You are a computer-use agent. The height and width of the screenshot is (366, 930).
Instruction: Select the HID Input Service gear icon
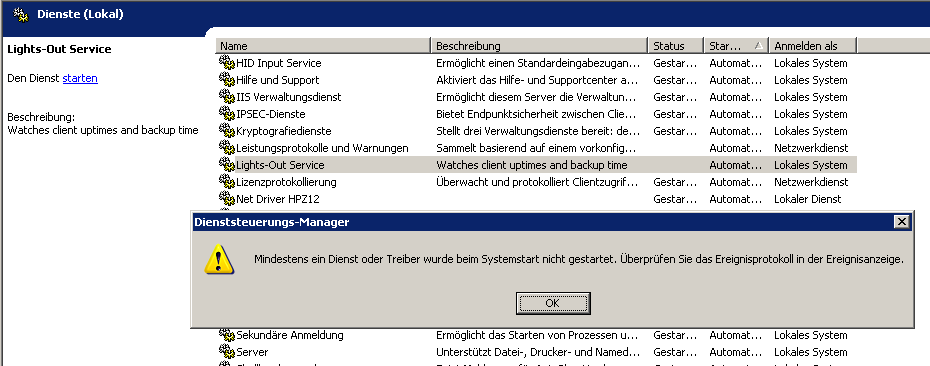(227, 62)
